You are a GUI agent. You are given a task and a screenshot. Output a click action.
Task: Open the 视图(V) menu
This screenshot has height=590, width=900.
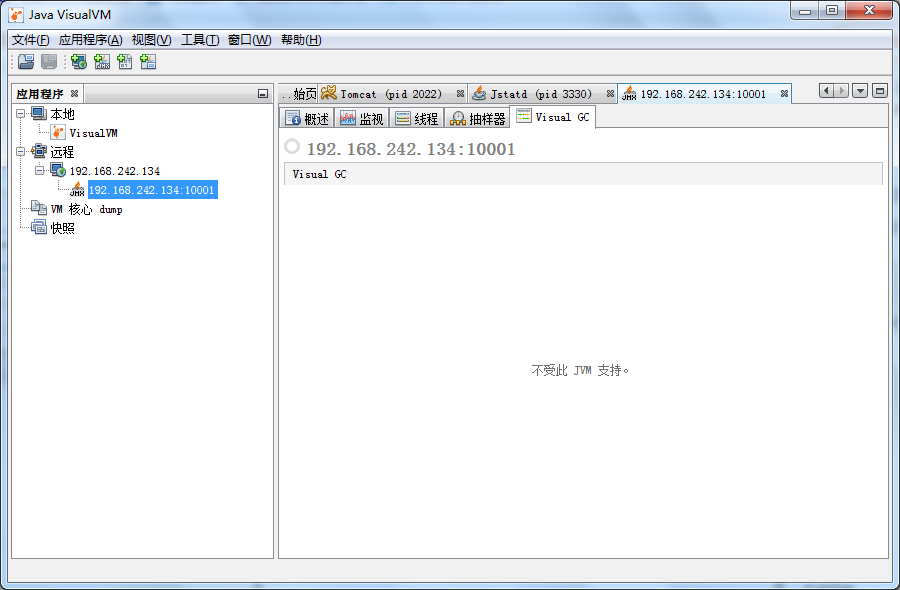(152, 40)
